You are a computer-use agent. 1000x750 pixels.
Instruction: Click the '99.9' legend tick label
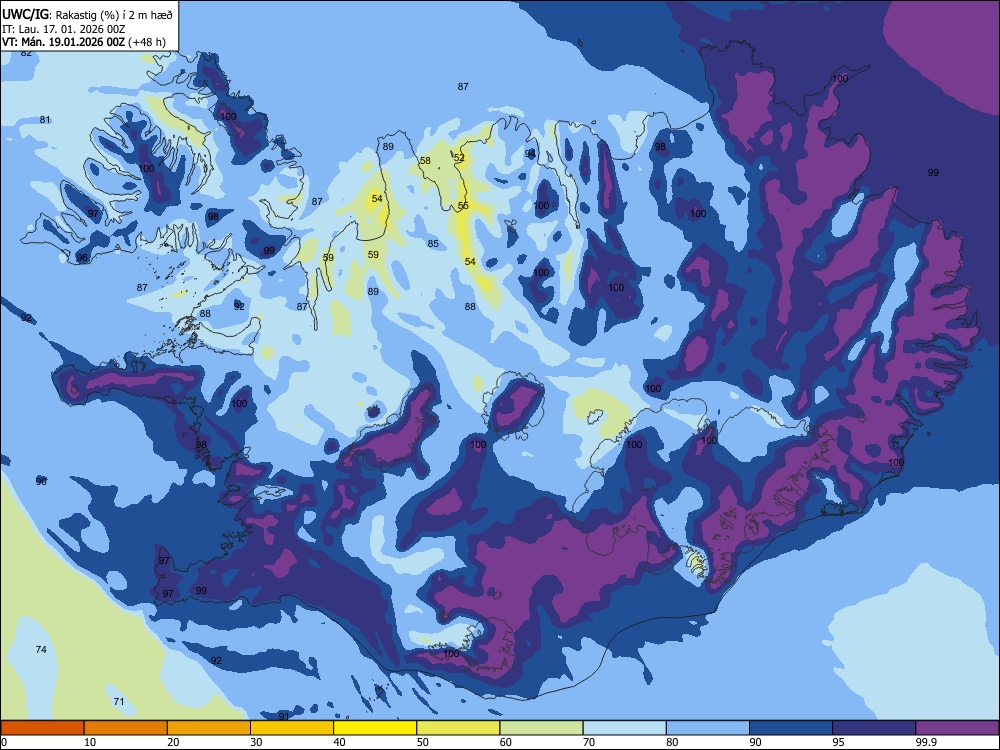pyautogui.click(x=926, y=742)
